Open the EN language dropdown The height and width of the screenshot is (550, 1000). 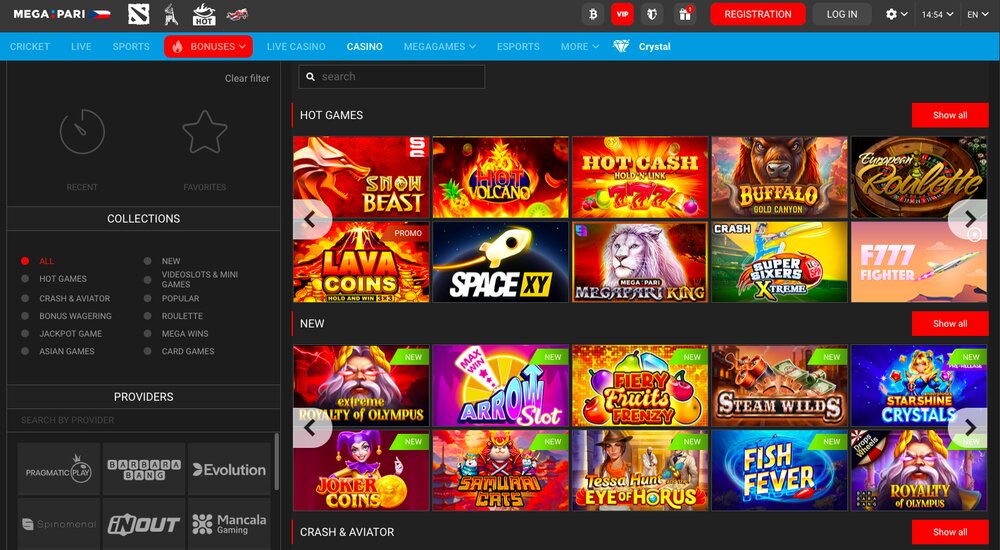coord(977,14)
